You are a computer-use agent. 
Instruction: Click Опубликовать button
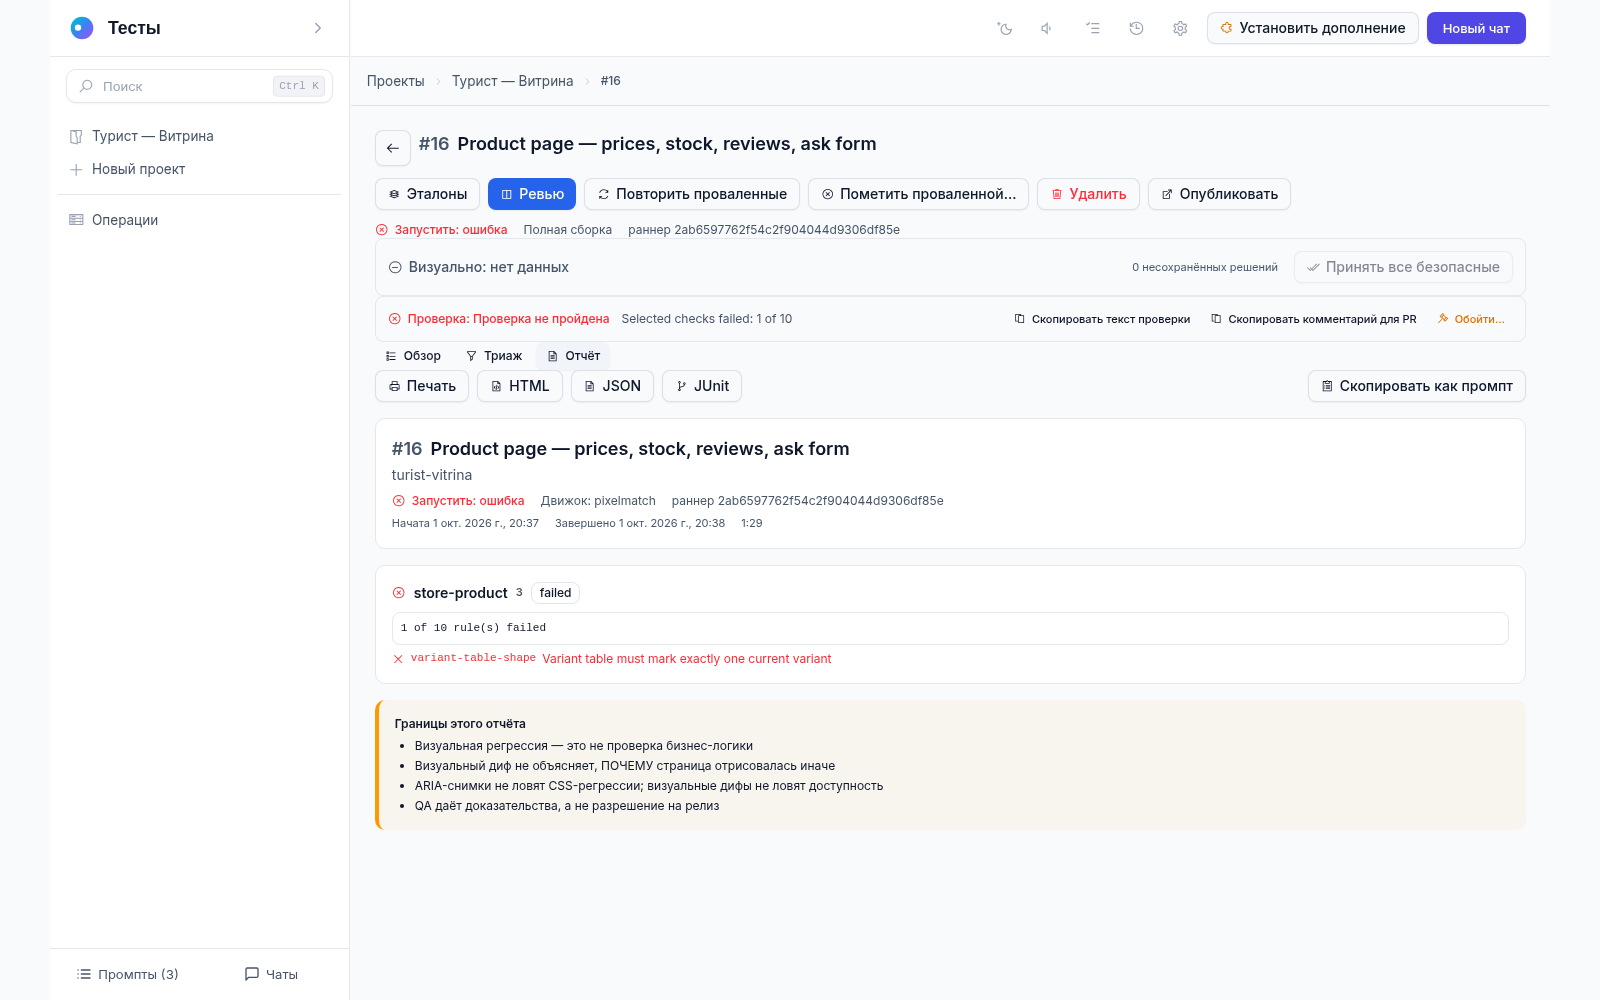[1219, 194]
